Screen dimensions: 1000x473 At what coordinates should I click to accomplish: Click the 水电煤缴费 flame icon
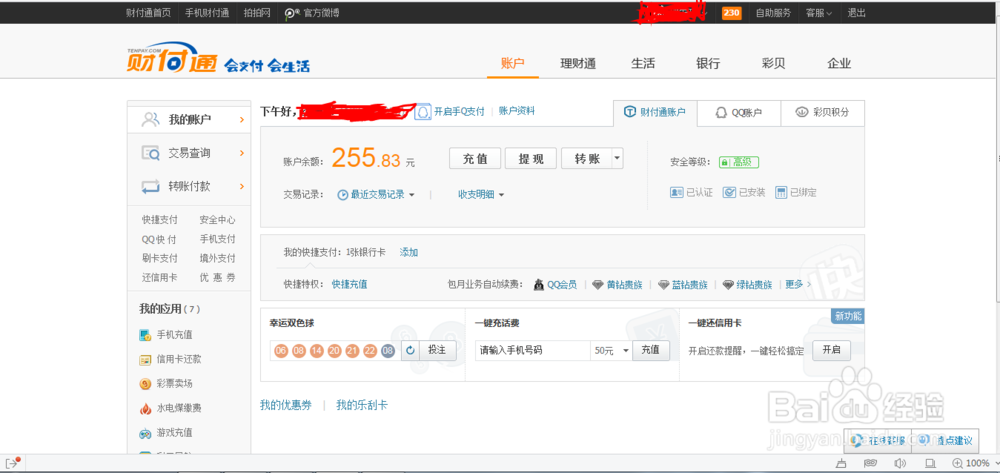coord(145,409)
